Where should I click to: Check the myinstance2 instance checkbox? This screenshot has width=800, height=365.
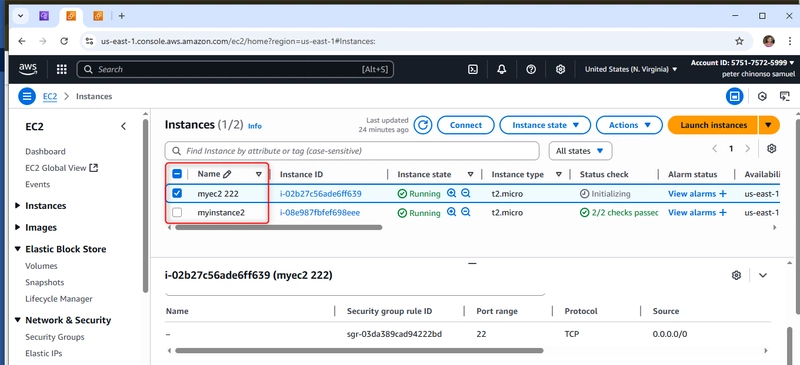(x=177, y=212)
